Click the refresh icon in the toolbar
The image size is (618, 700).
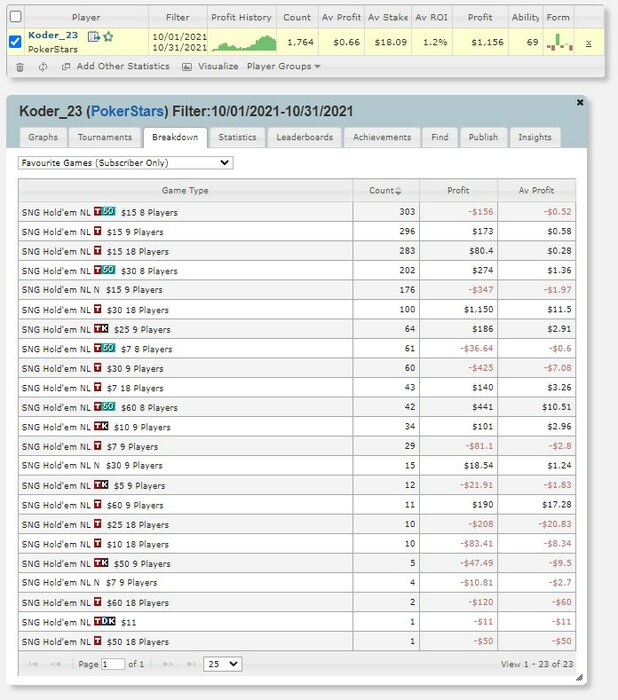tap(43, 67)
